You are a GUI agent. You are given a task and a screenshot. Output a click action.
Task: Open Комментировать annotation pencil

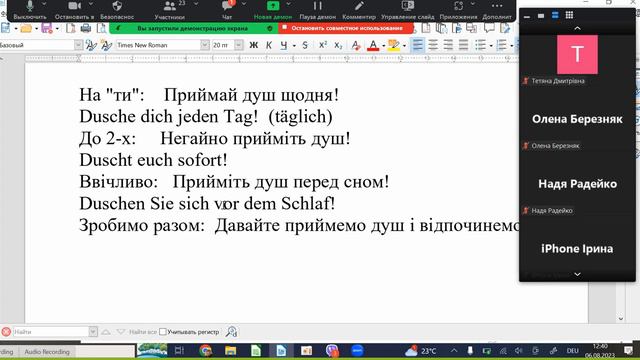click(x=359, y=10)
